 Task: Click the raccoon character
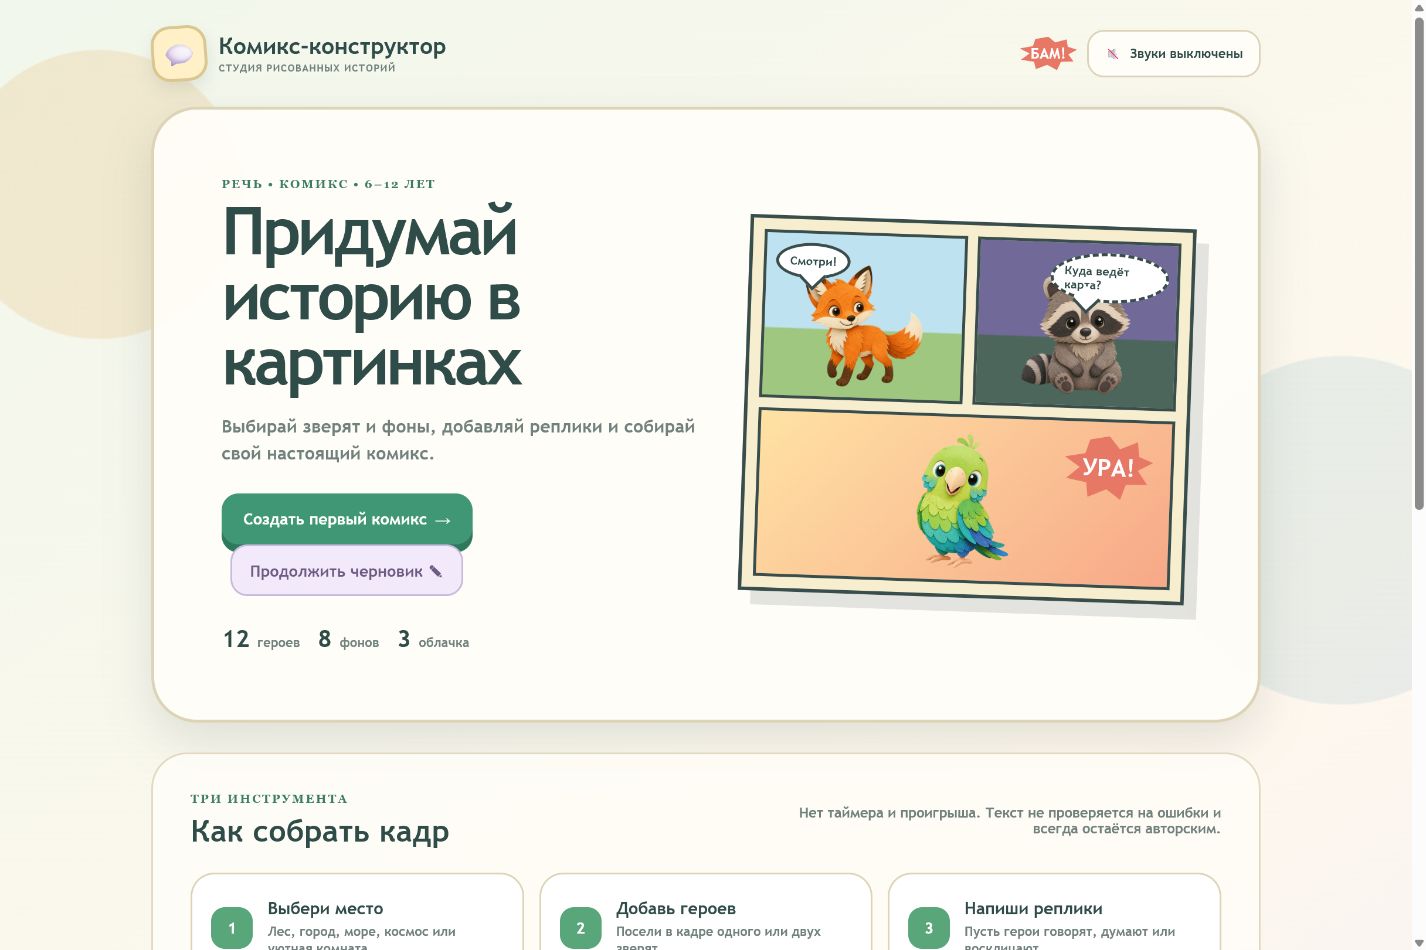pyautogui.click(x=1078, y=337)
